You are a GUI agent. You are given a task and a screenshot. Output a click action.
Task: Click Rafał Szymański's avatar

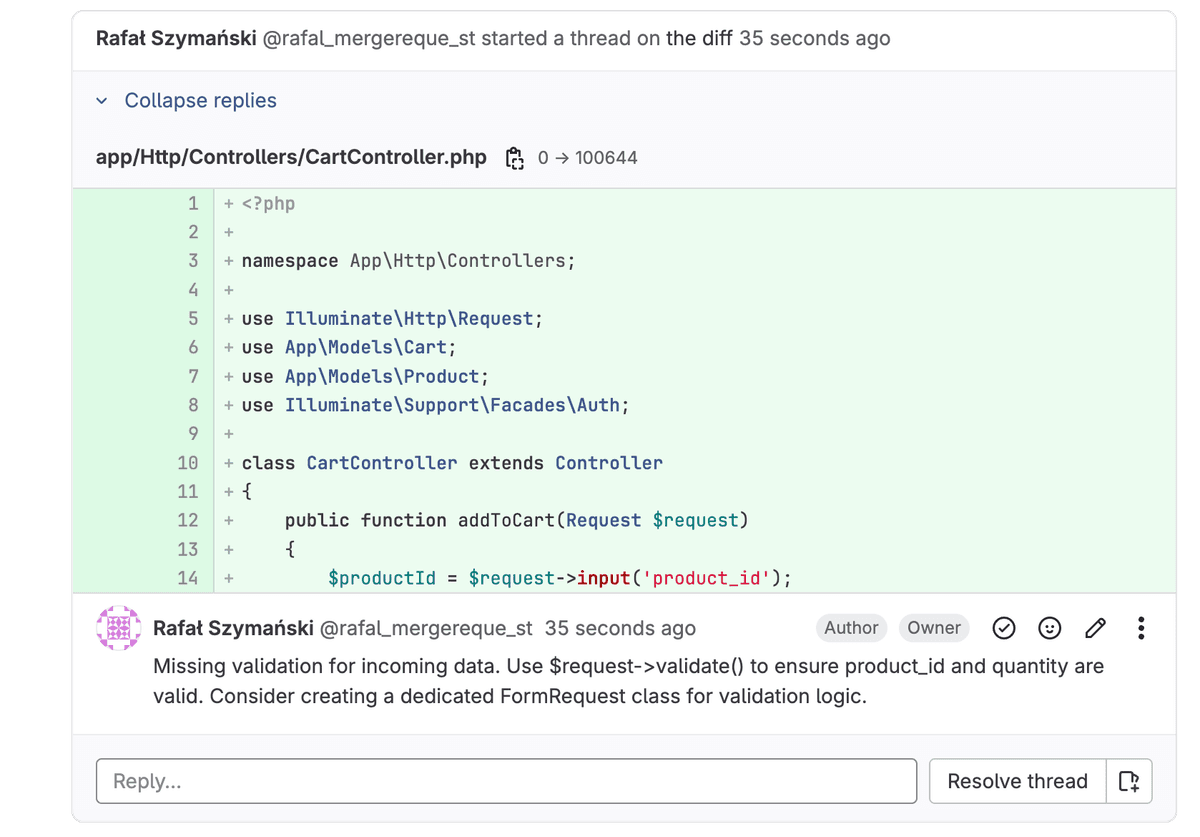(x=118, y=628)
